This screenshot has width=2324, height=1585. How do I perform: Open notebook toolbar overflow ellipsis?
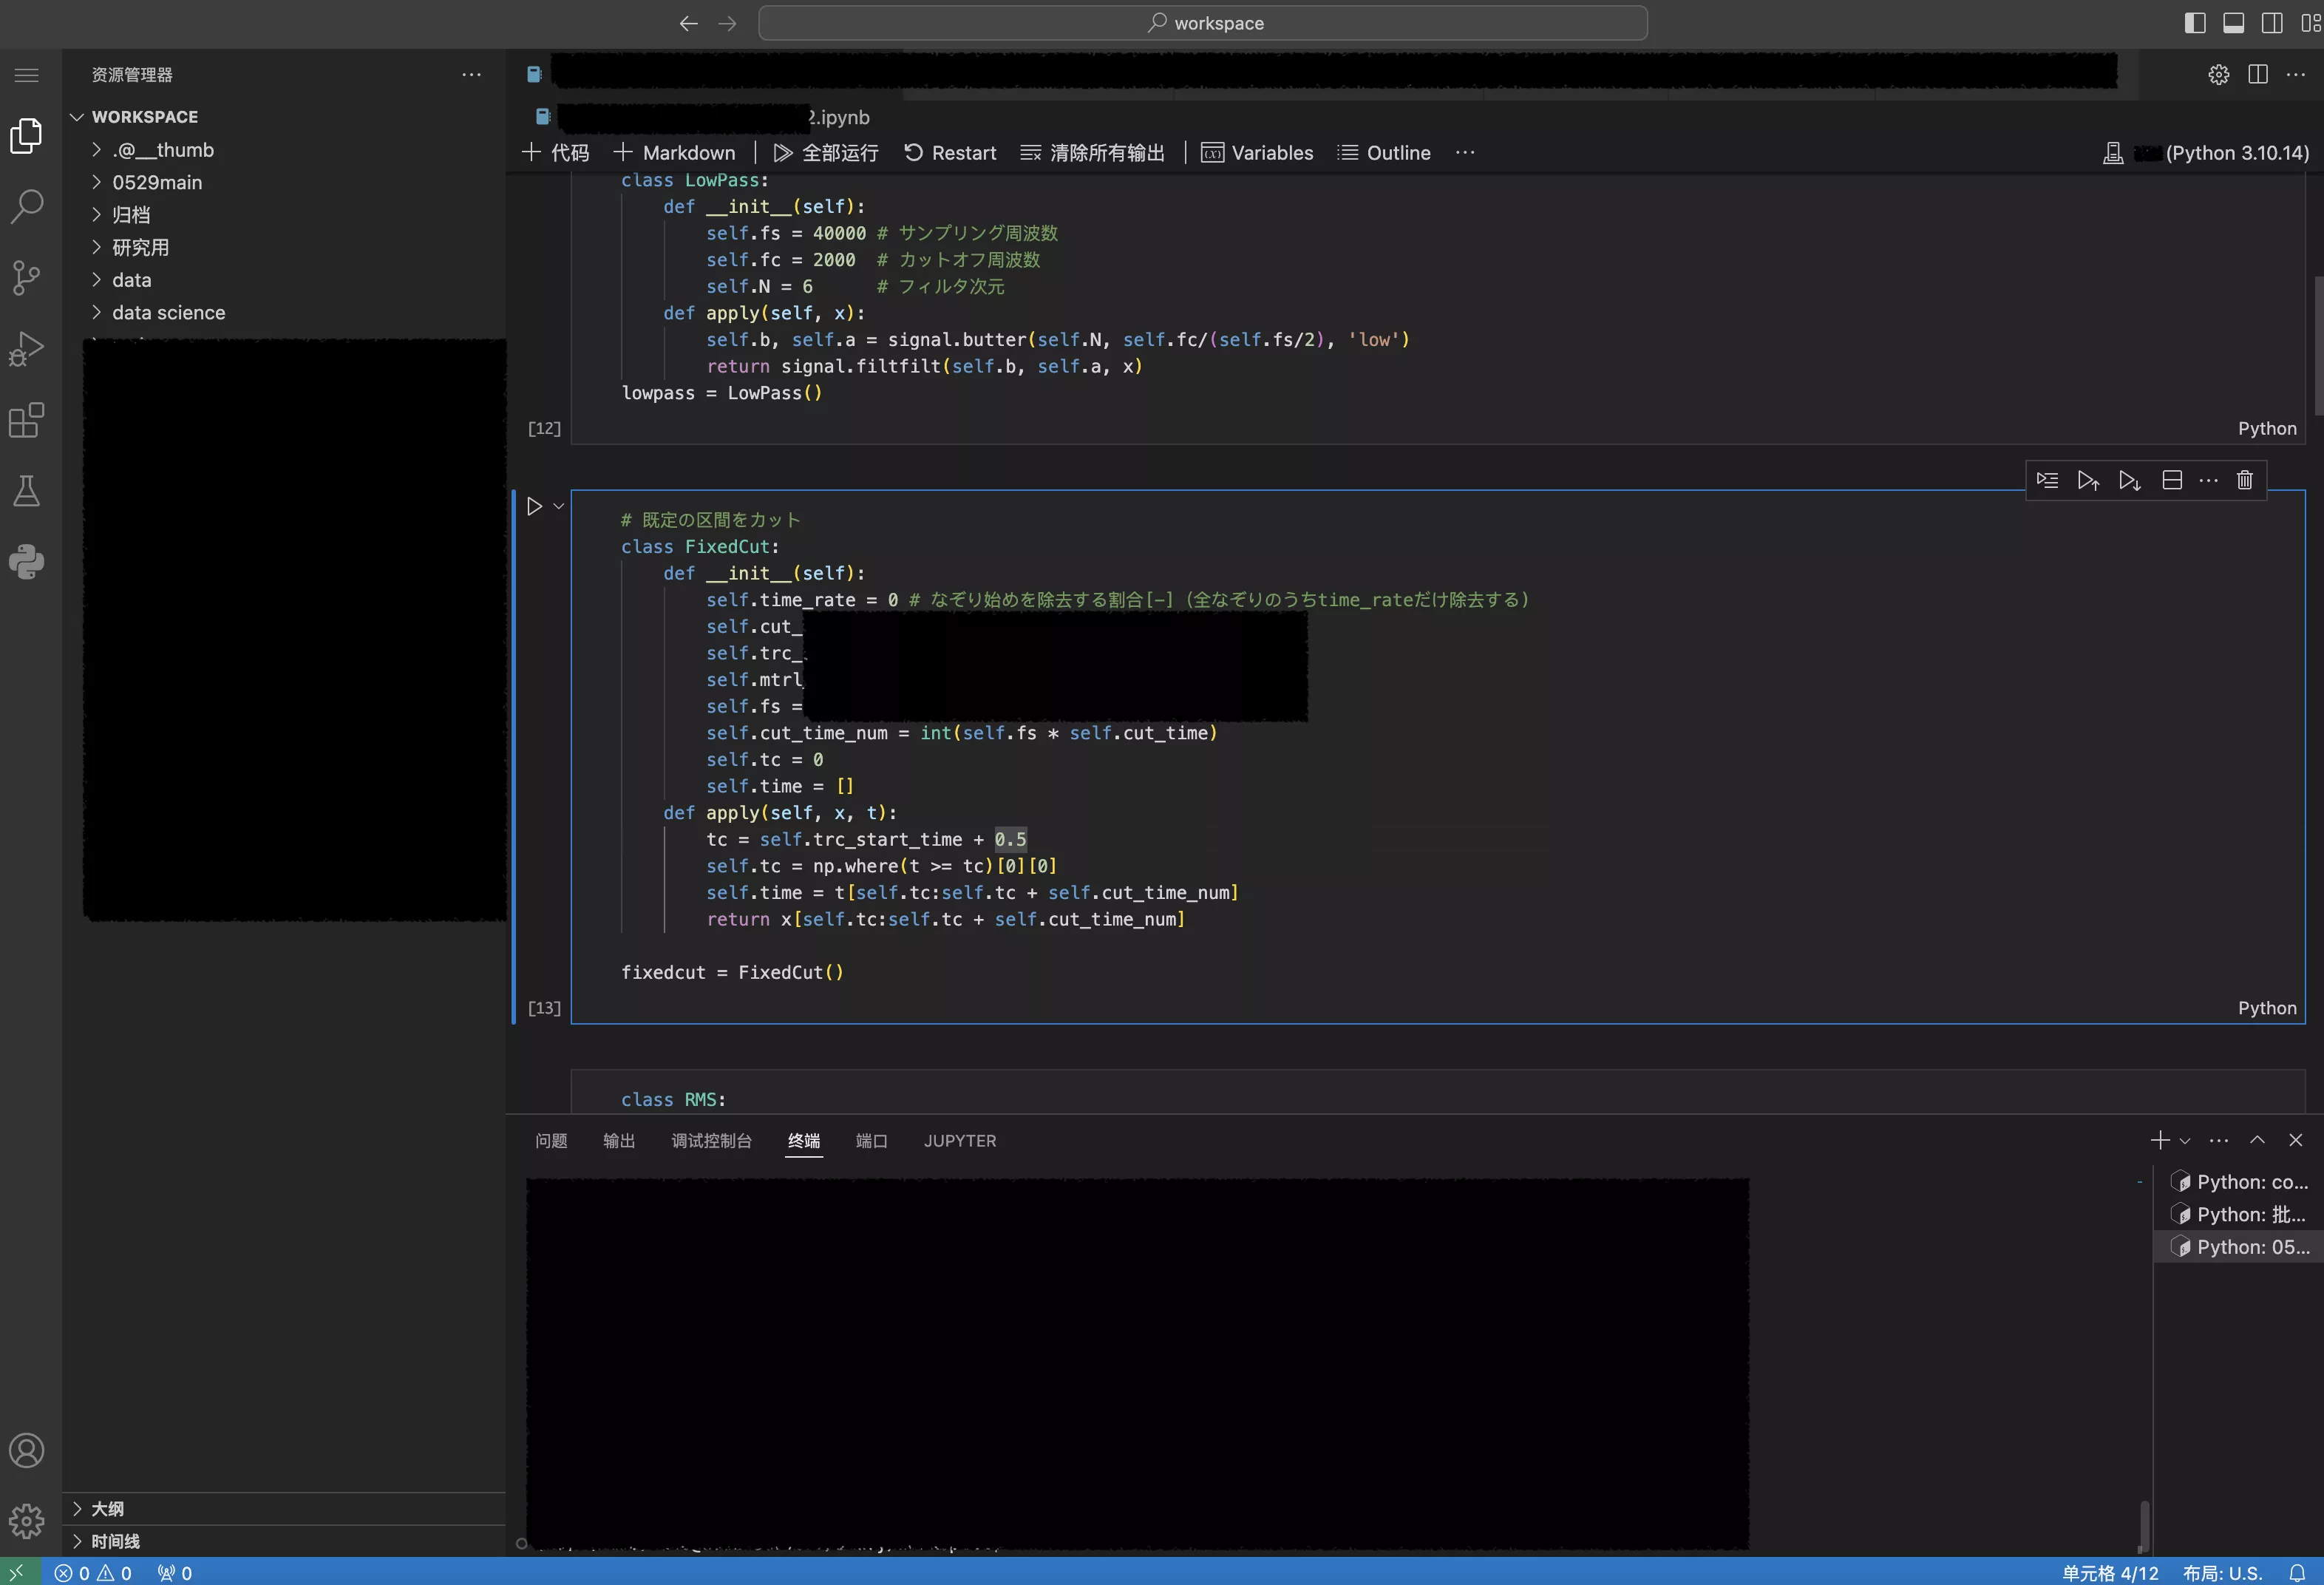click(x=1465, y=152)
